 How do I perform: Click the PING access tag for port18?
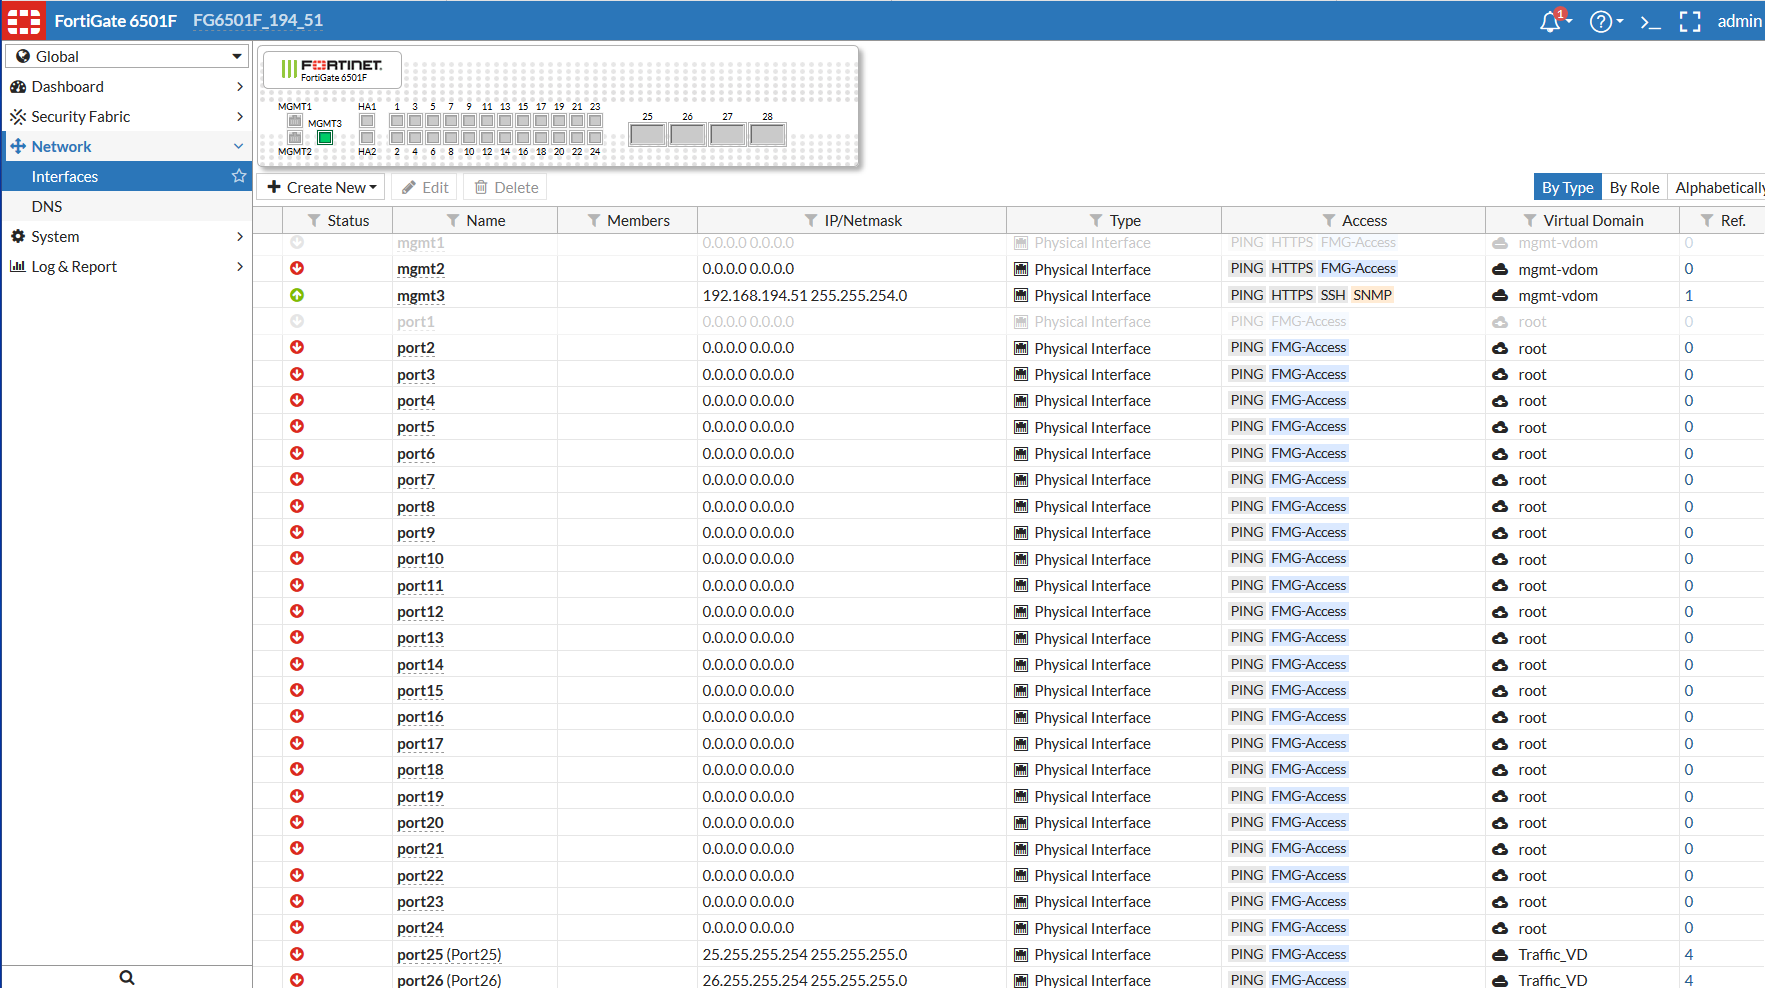(1247, 769)
